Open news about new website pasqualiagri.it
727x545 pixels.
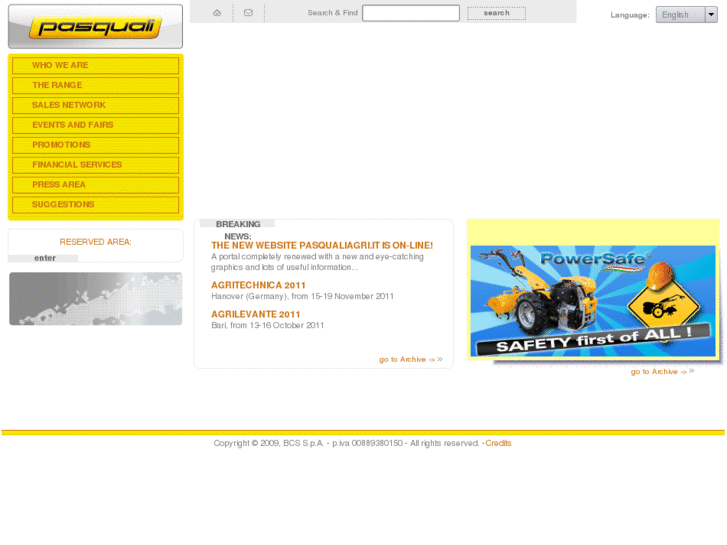322,245
